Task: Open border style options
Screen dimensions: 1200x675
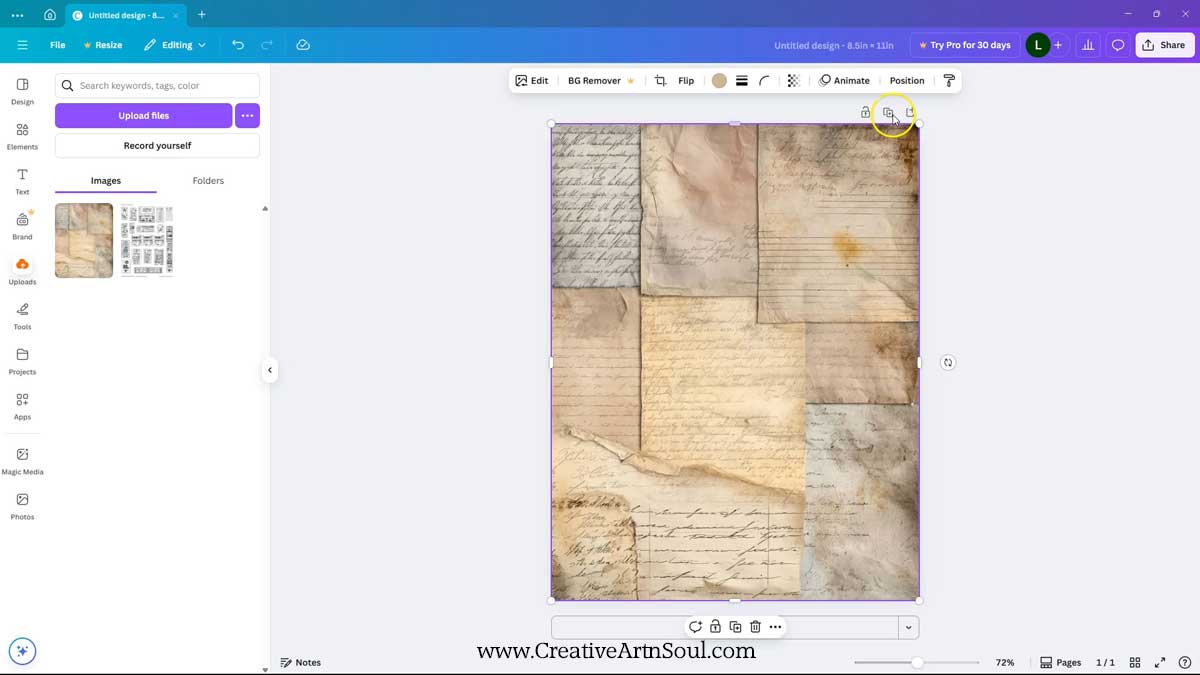Action: coord(742,81)
